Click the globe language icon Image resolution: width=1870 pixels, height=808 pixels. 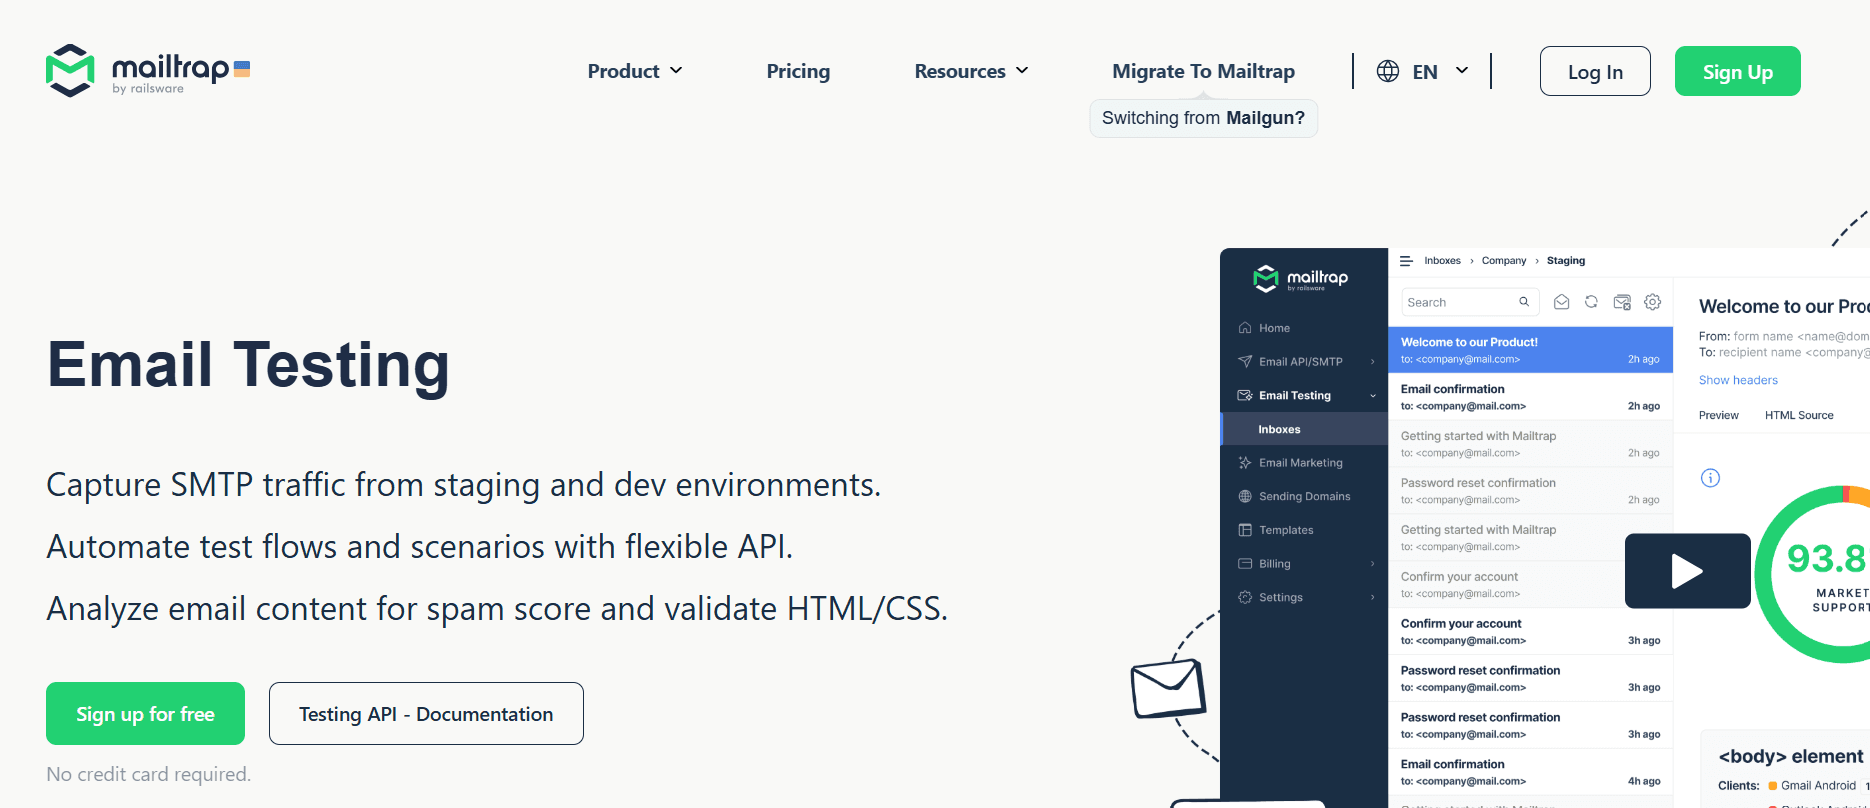1388,71
